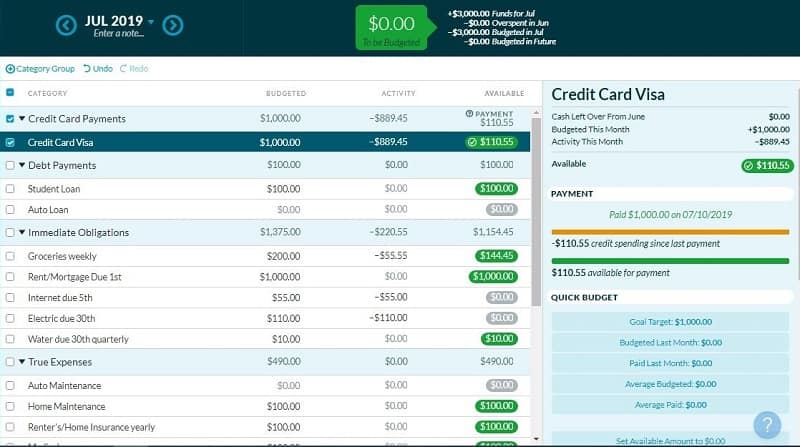The image size is (800, 447).
Task: Open the help question mark button
Action: pyautogui.click(x=766, y=424)
